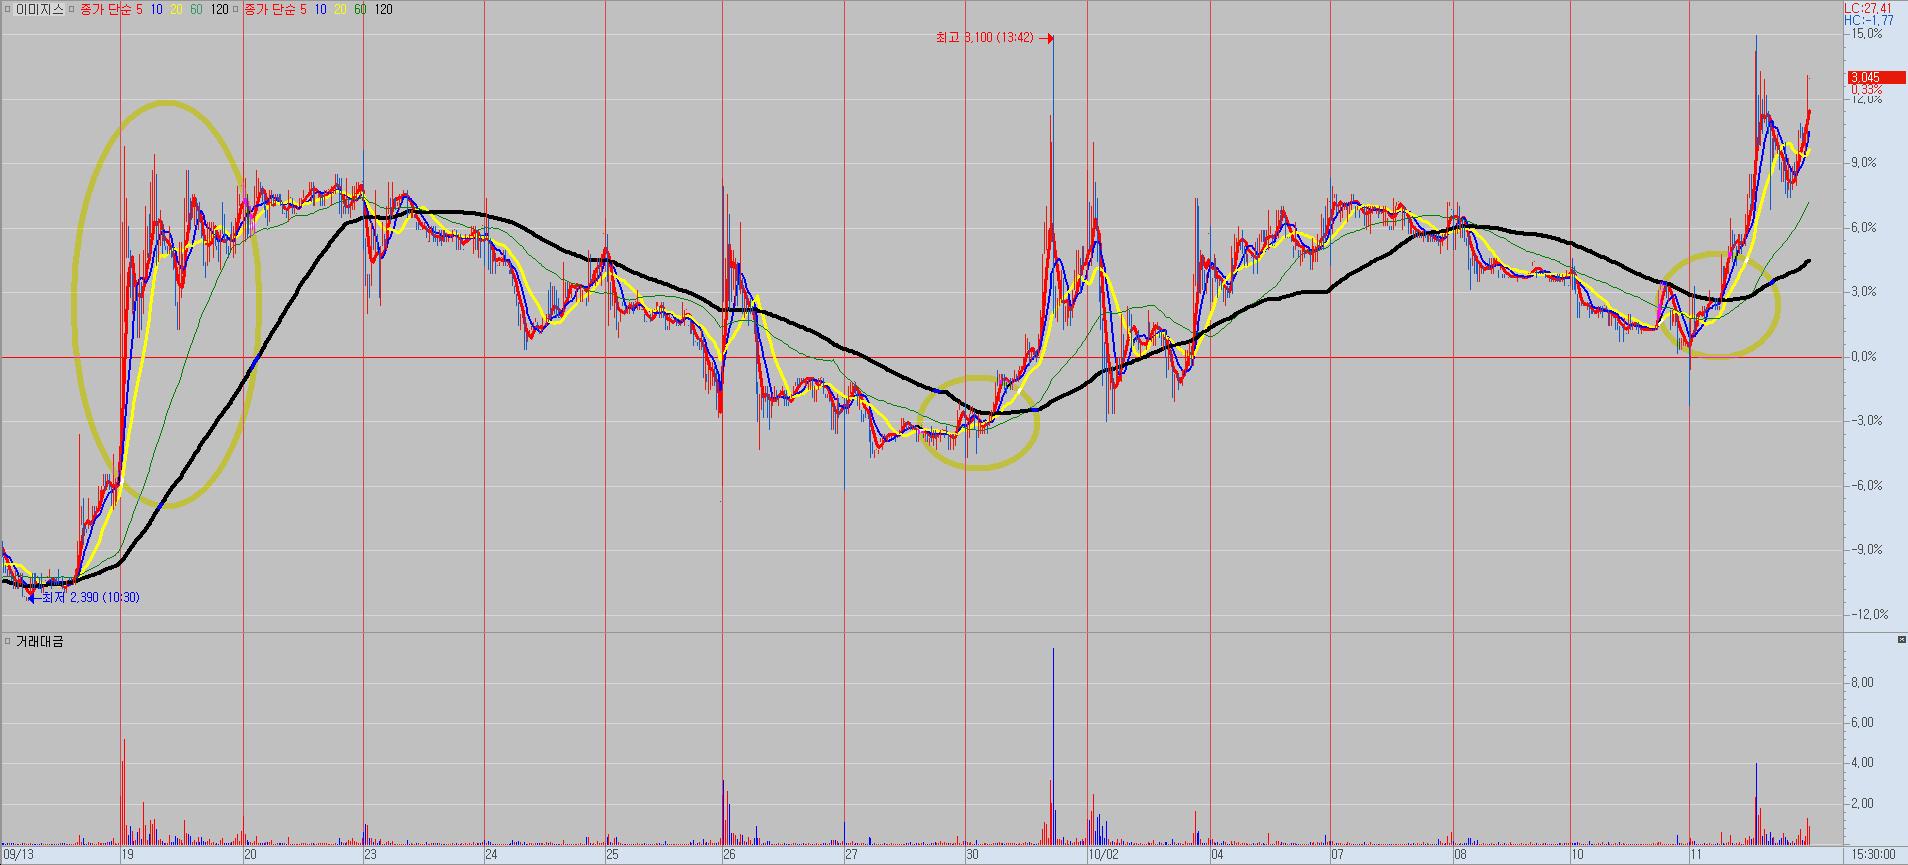Toggle the square box before second 종가 단순
1908x865 pixels.
pos(236,9)
